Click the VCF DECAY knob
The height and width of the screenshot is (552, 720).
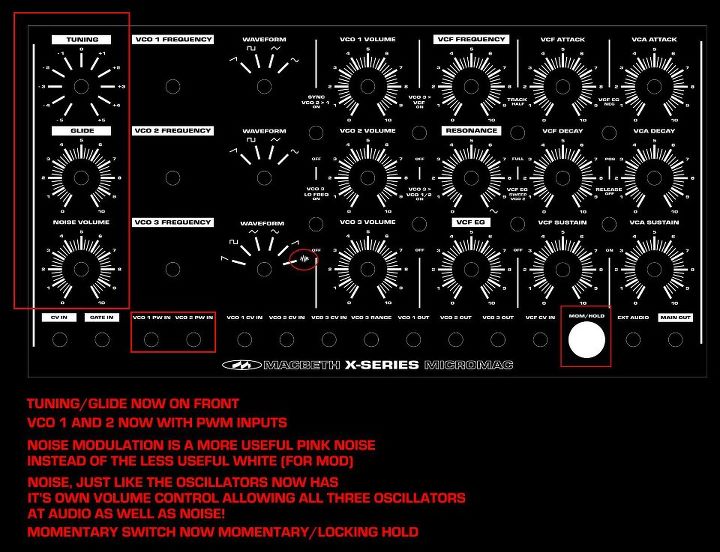click(562, 178)
